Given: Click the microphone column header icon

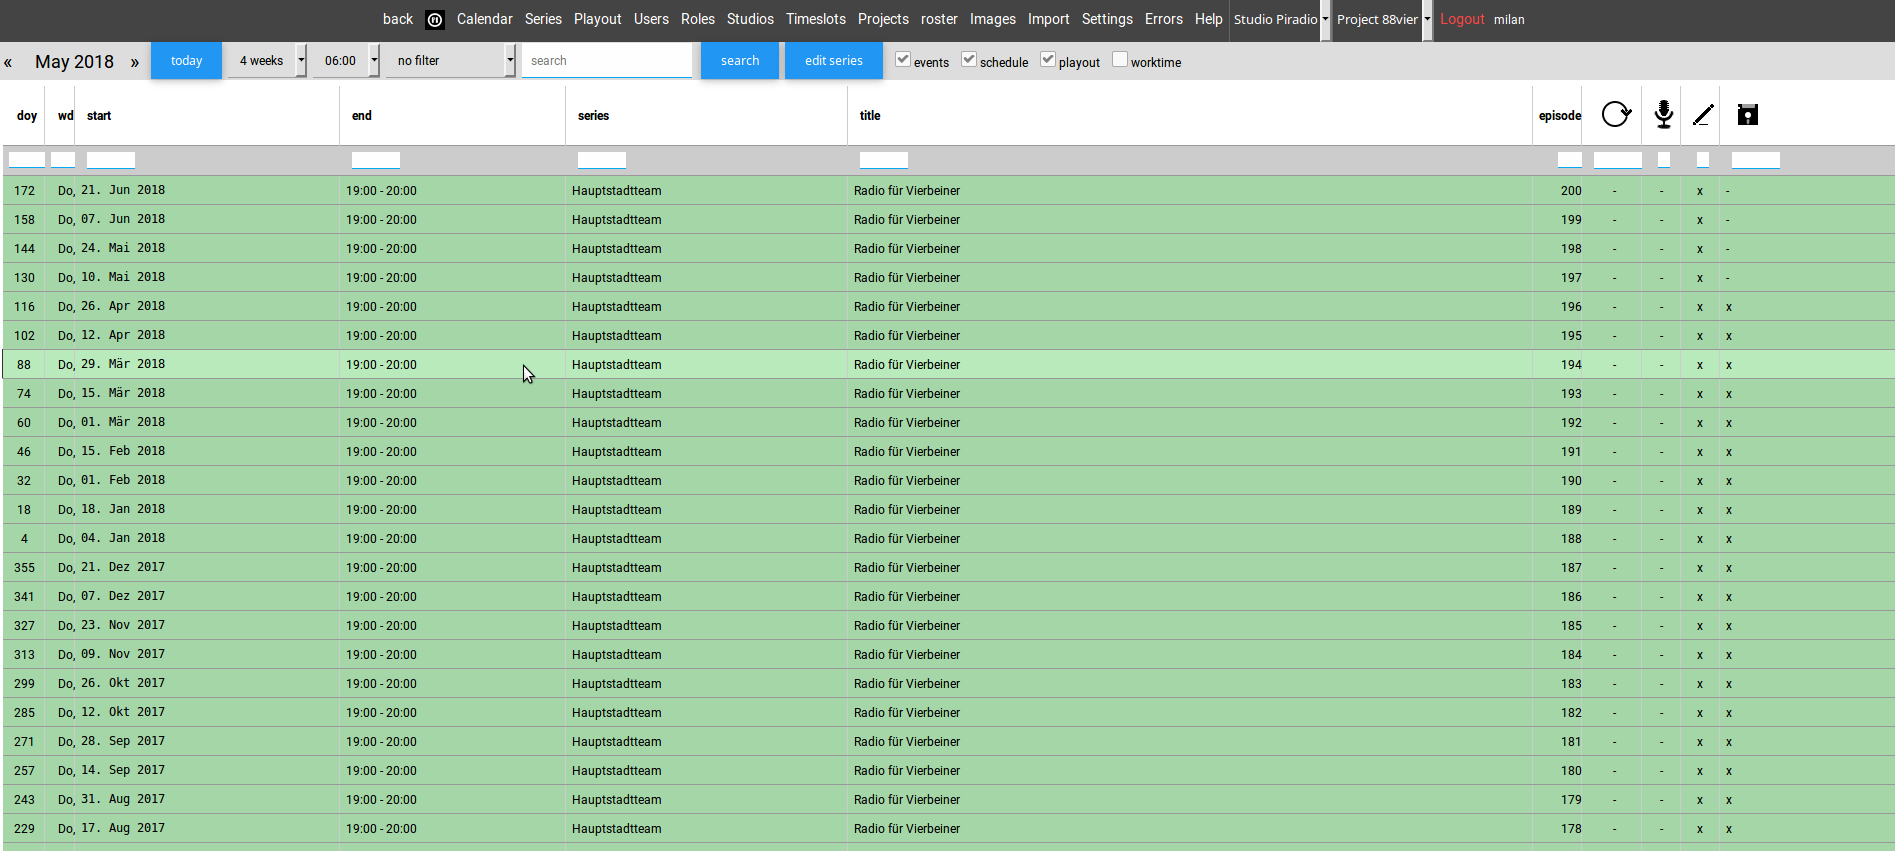Looking at the screenshot, I should pyautogui.click(x=1663, y=115).
